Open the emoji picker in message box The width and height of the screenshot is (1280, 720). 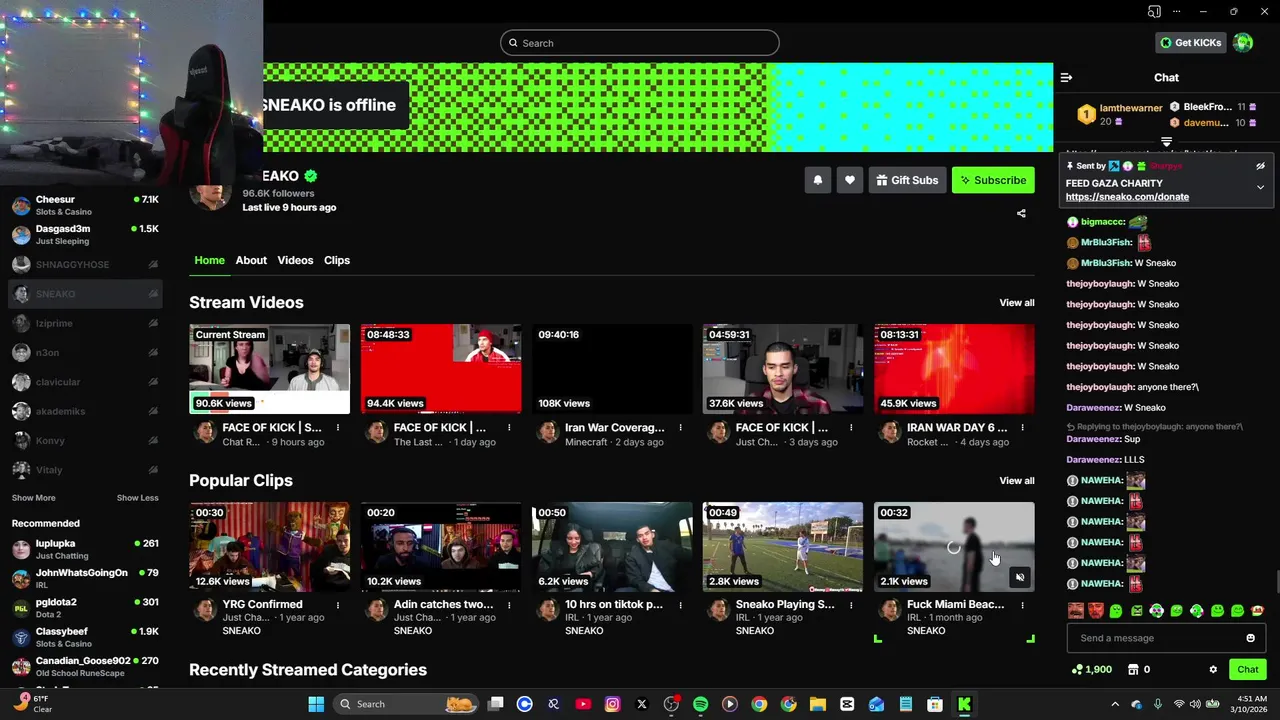tap(1250, 638)
